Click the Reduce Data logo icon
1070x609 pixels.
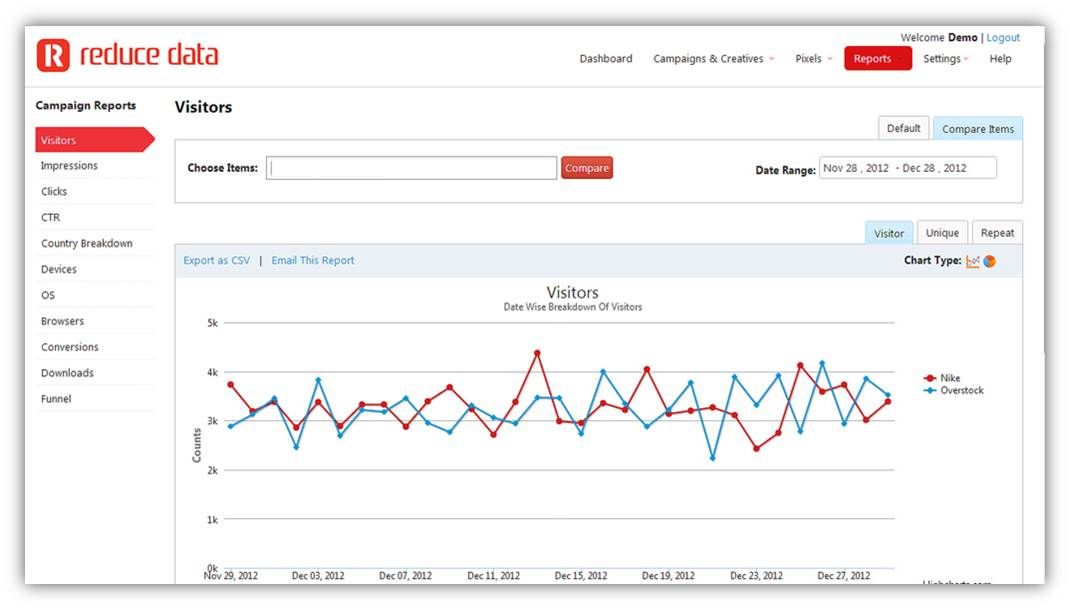click(x=53, y=55)
